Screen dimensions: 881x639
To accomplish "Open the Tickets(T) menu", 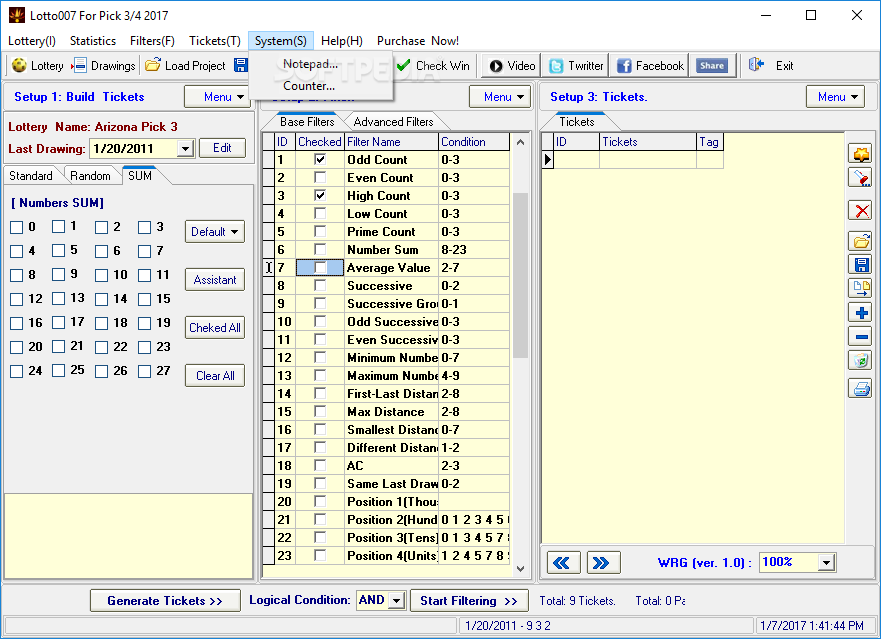I will click(x=215, y=40).
